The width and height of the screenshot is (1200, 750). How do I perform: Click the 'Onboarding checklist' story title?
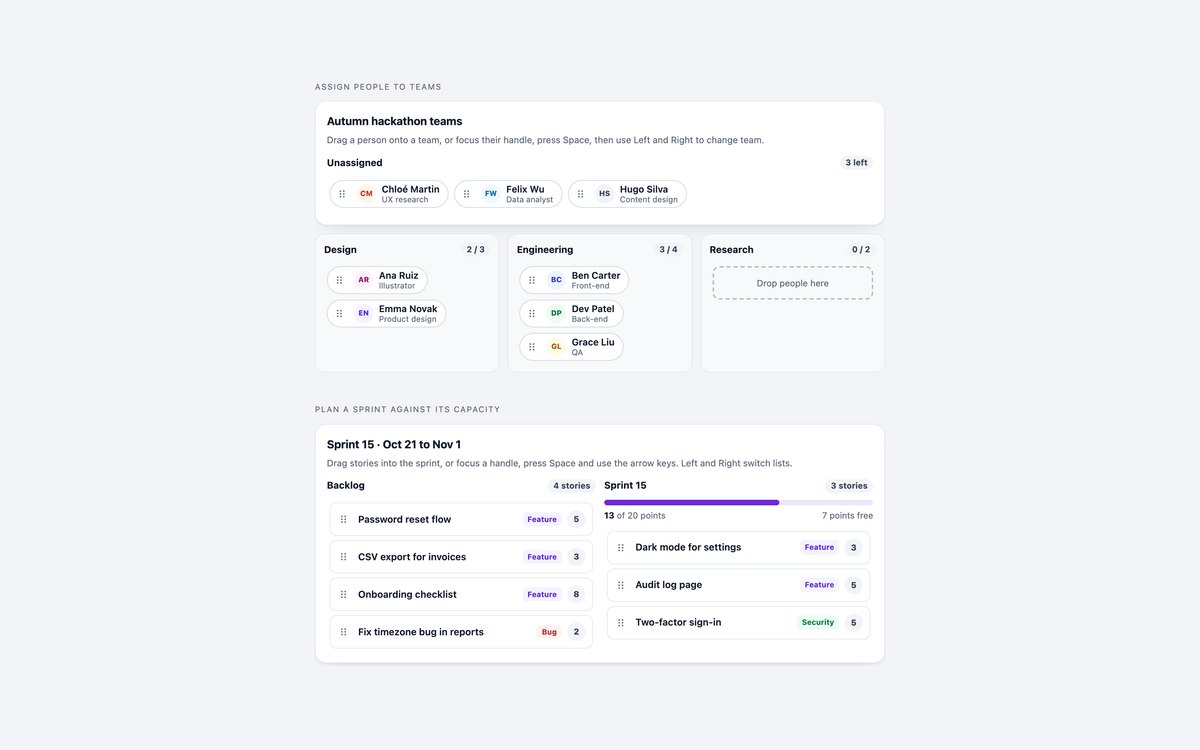point(407,594)
